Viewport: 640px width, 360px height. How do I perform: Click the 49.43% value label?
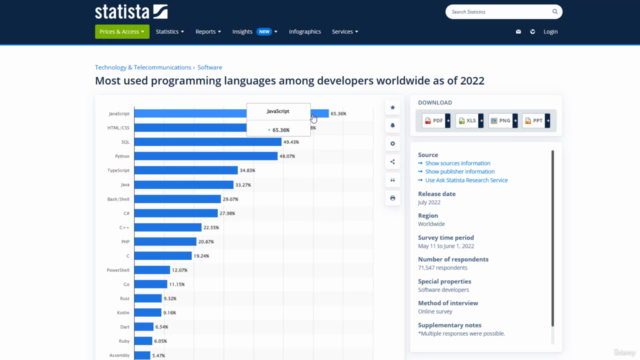click(x=291, y=142)
